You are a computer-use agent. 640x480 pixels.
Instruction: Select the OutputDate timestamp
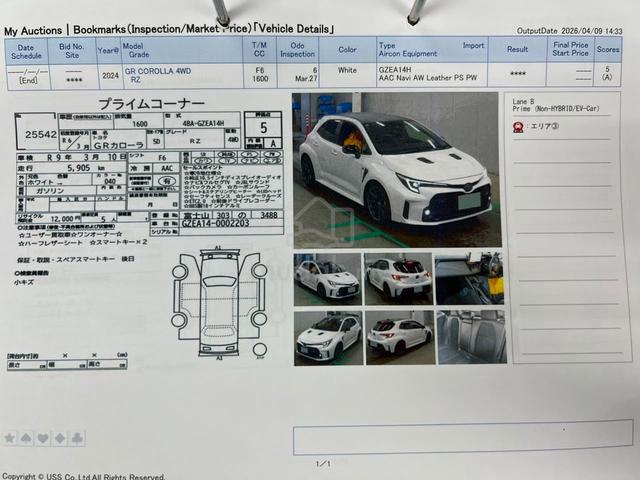tap(570, 31)
